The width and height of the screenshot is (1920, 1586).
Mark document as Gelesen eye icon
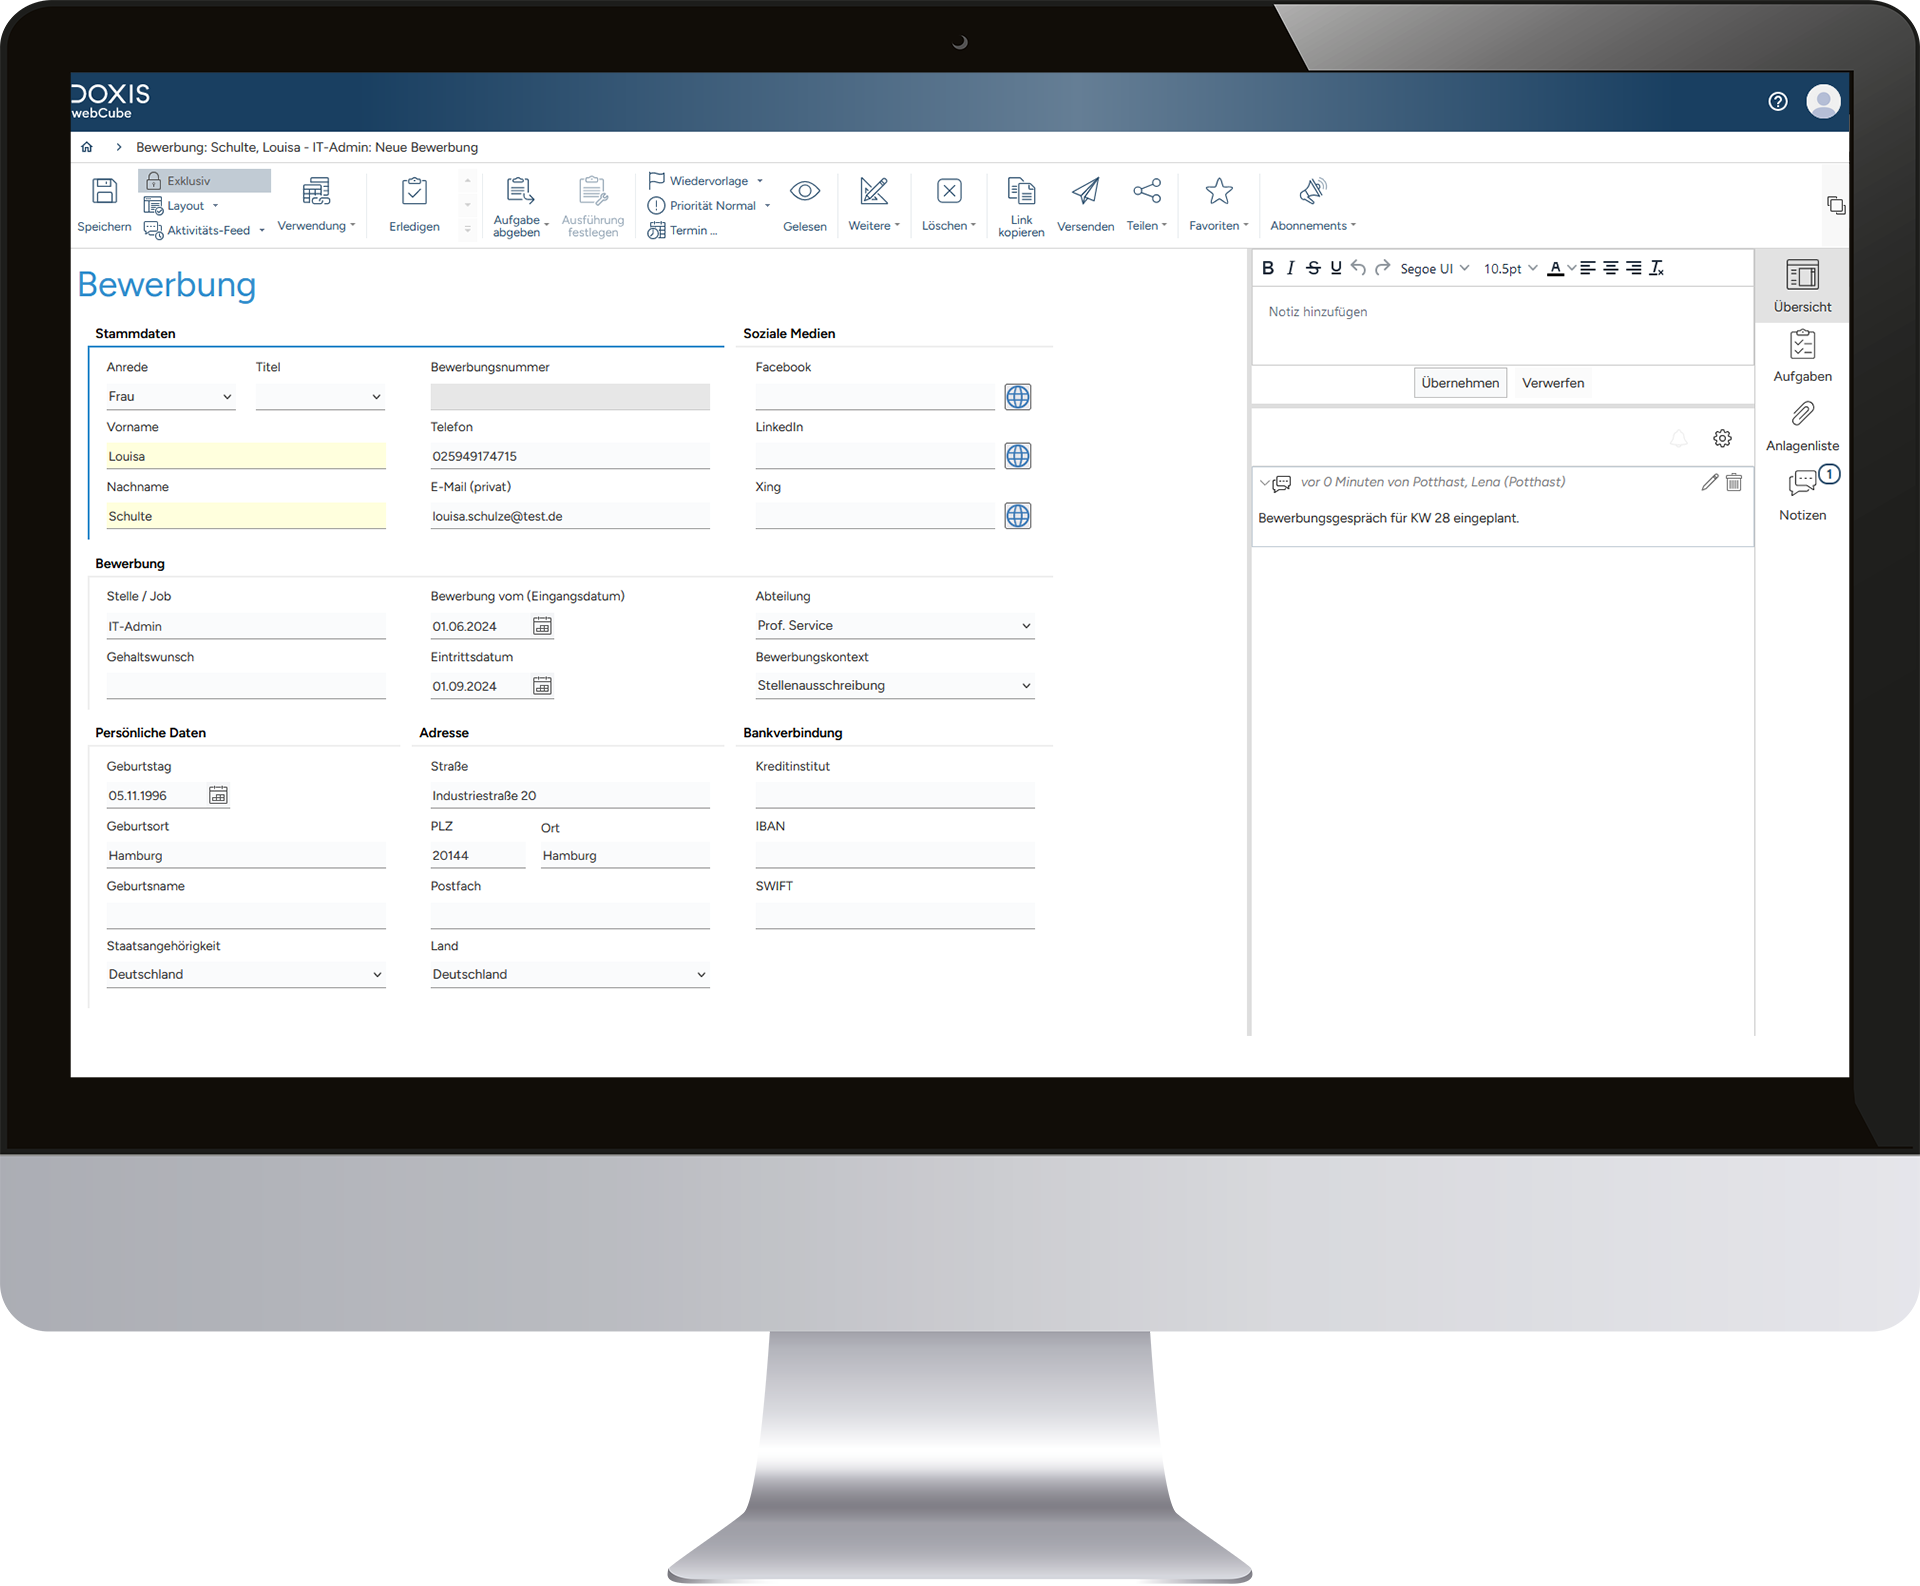[x=804, y=192]
